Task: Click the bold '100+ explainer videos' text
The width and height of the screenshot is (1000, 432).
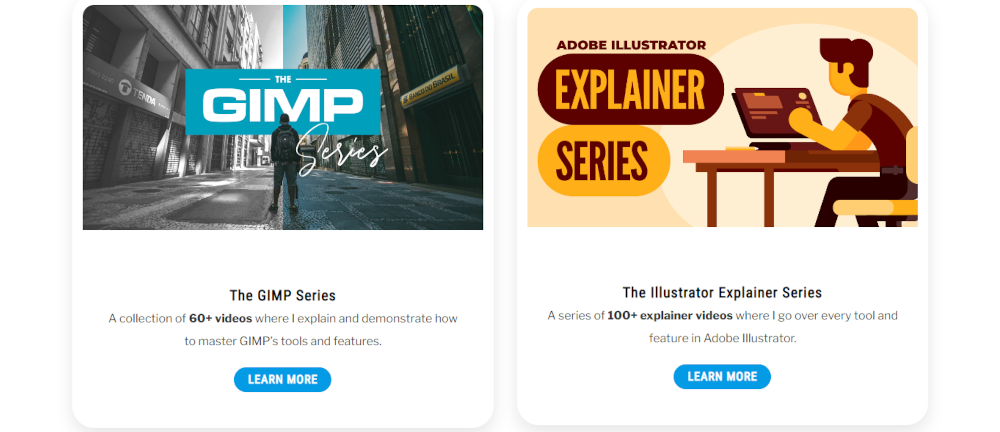Action: coord(670,315)
